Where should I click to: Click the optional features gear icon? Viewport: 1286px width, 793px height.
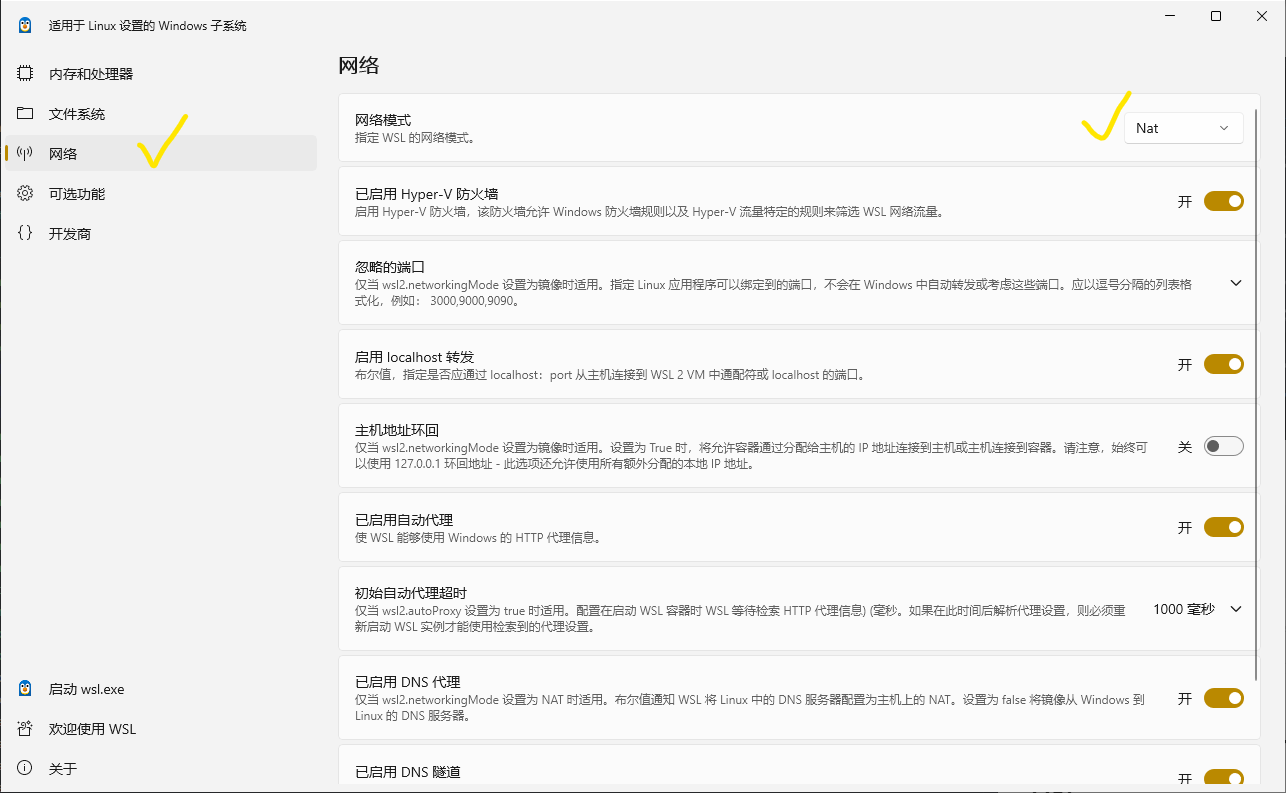click(26, 194)
